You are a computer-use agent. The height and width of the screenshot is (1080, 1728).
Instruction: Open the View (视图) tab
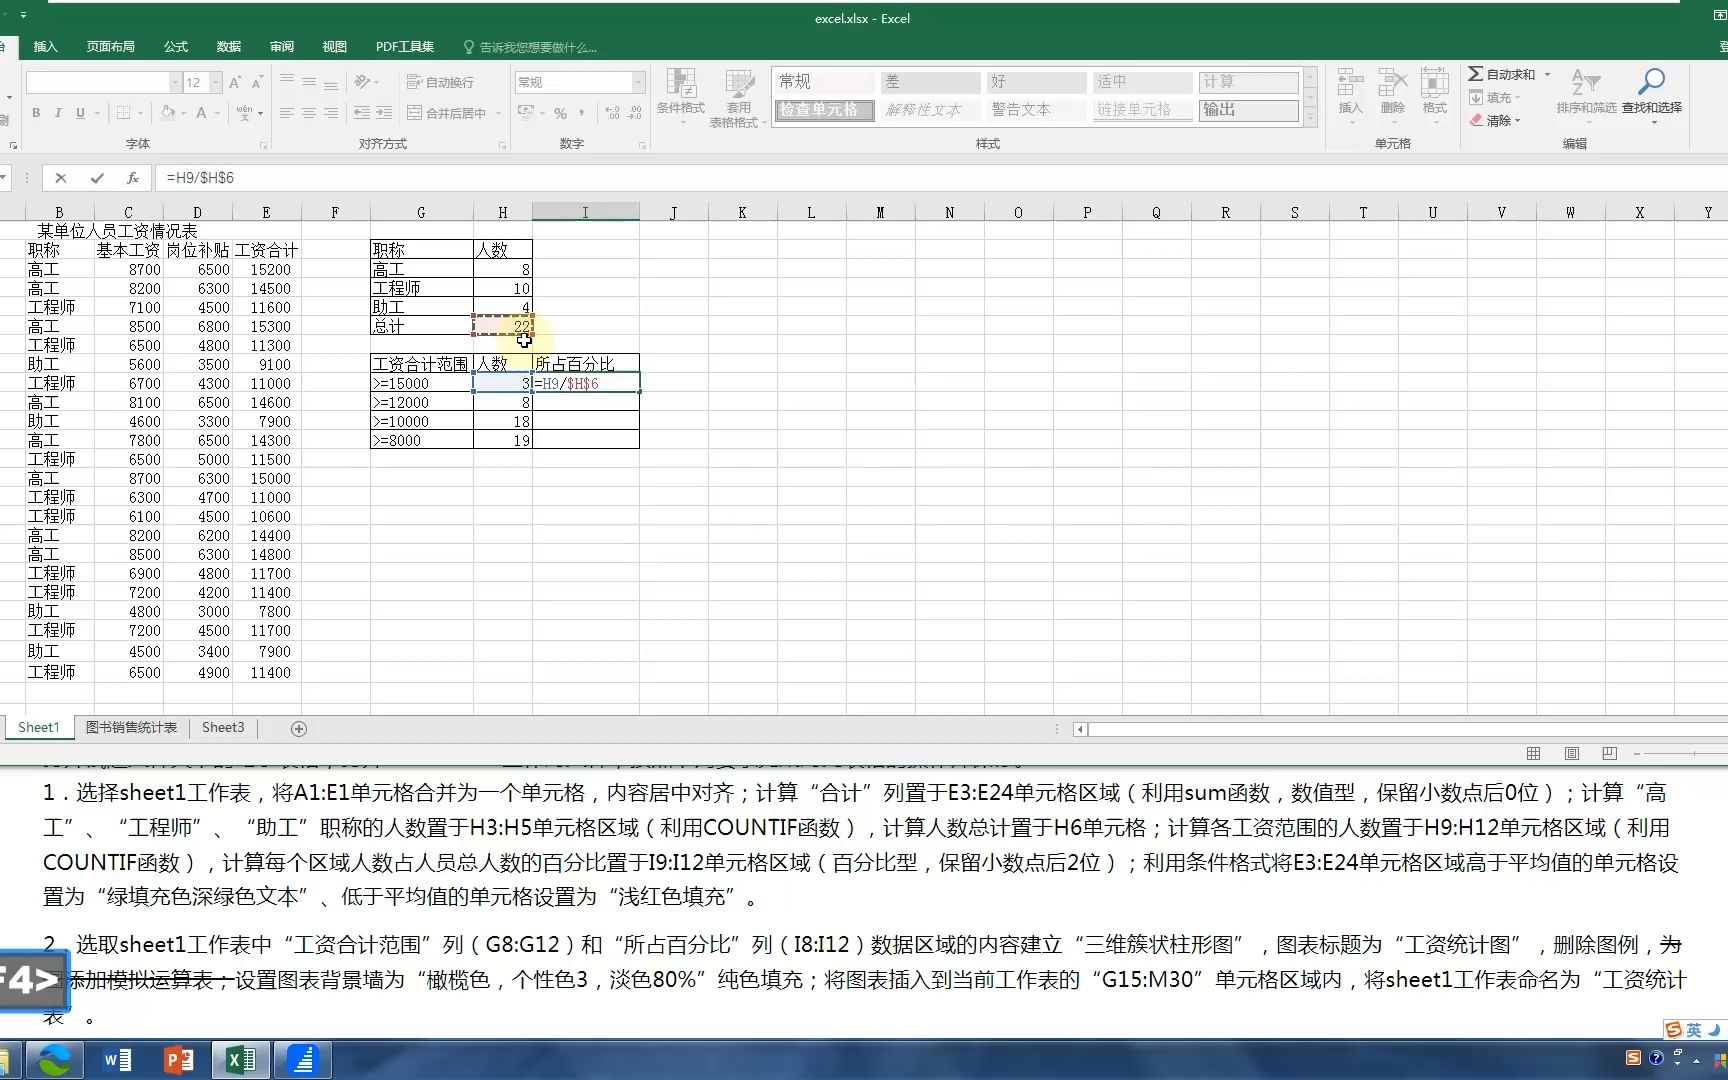[x=335, y=47]
